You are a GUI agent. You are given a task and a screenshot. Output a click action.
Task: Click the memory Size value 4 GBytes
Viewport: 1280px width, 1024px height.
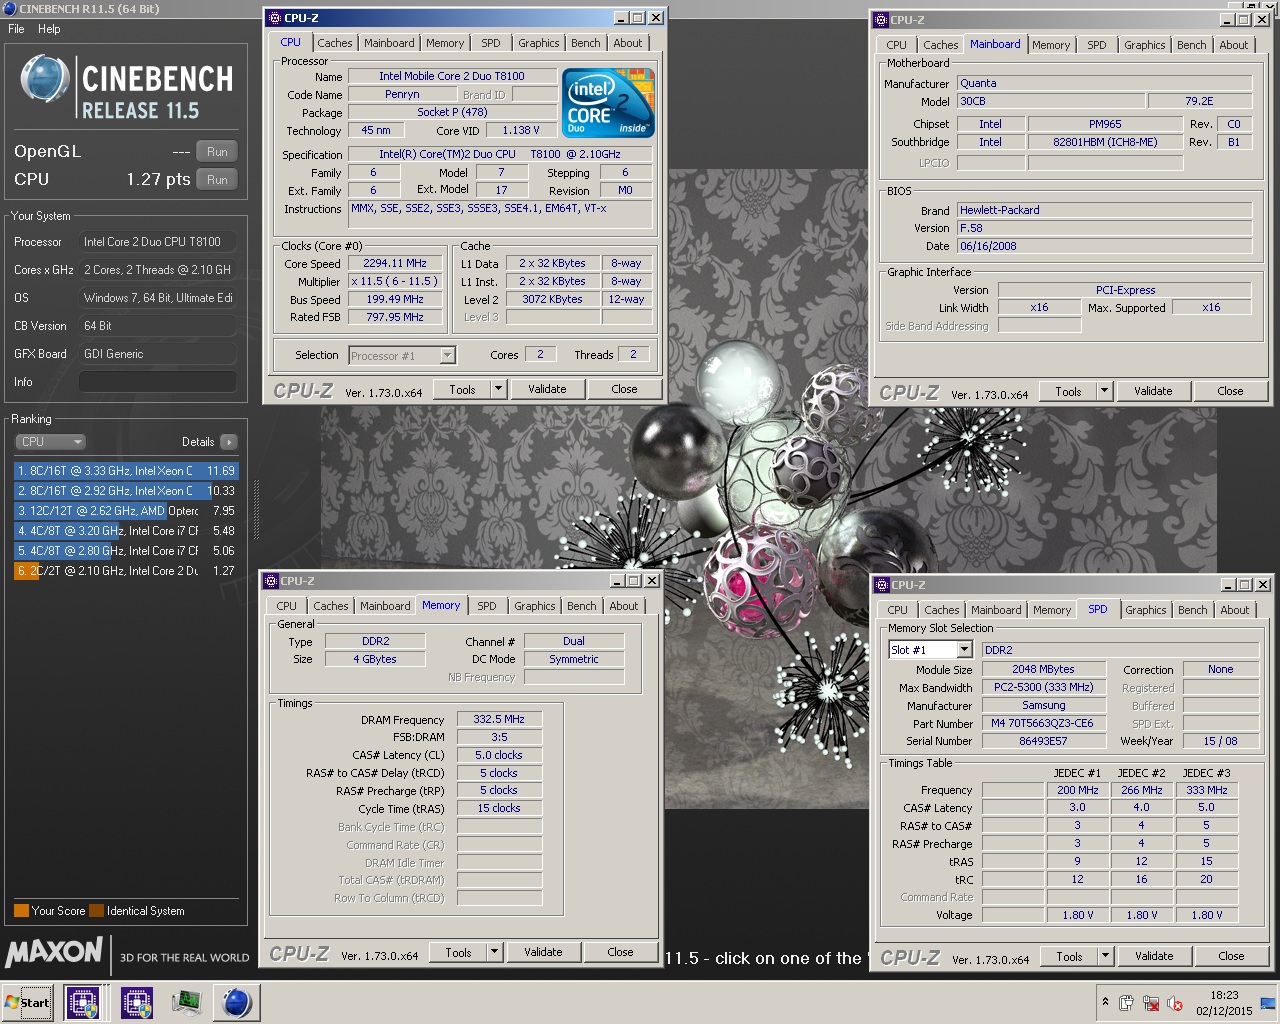pos(375,660)
